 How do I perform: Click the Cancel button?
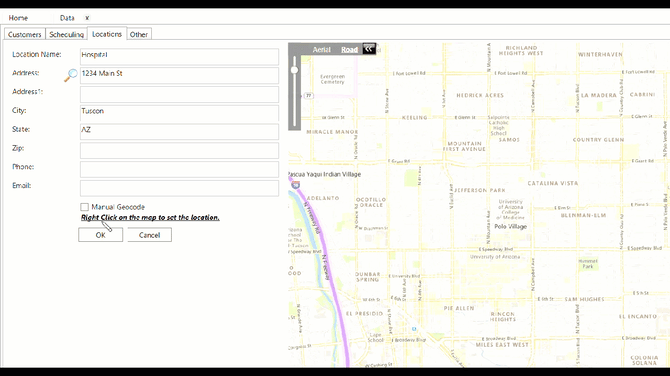pyautogui.click(x=150, y=235)
